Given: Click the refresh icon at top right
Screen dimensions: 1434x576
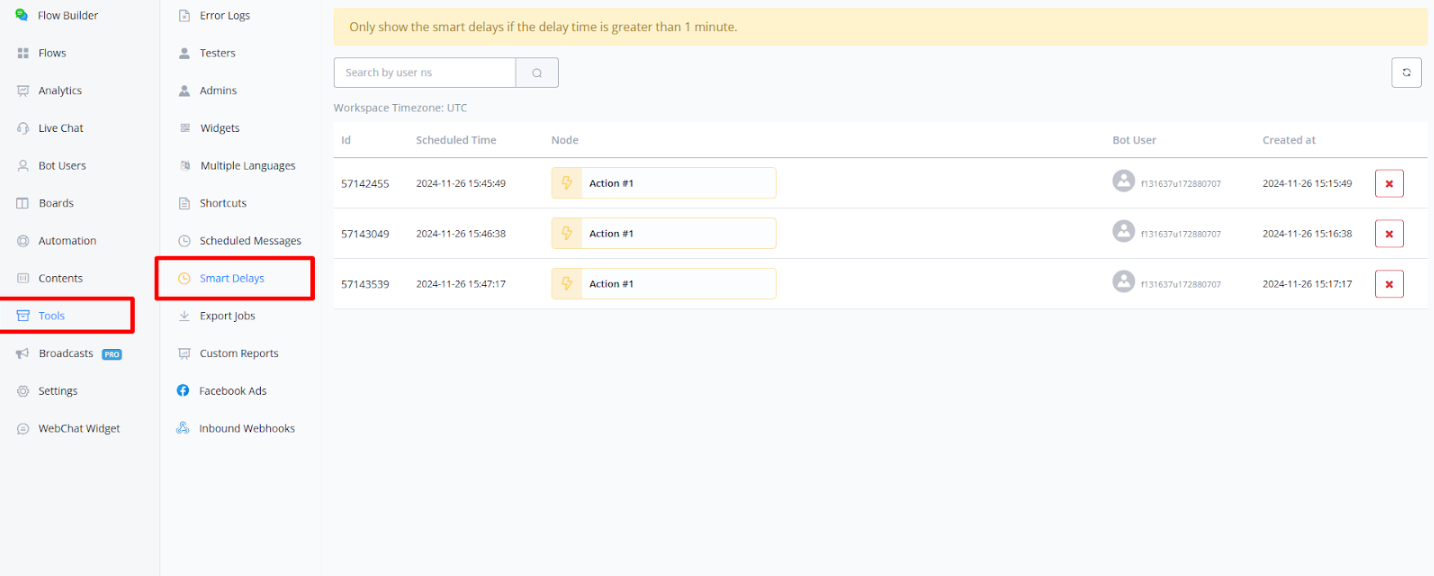Looking at the screenshot, I should click(1406, 73).
